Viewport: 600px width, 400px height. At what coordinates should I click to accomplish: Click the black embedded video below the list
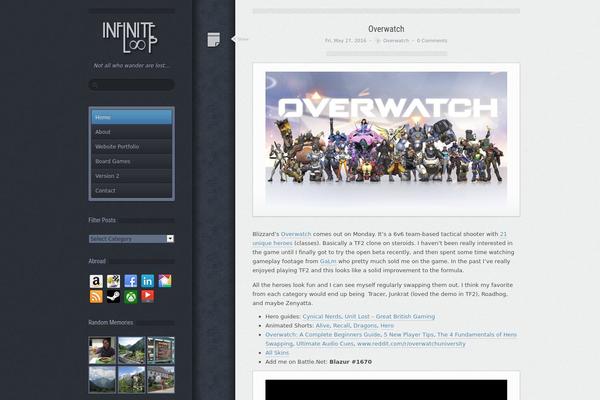[386, 390]
